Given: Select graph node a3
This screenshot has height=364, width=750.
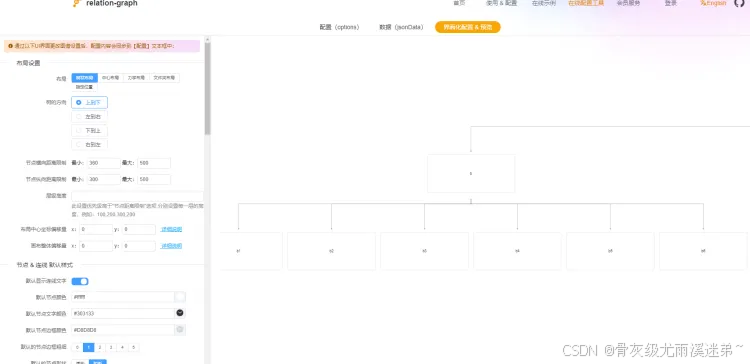Looking at the screenshot, I should point(424,251).
